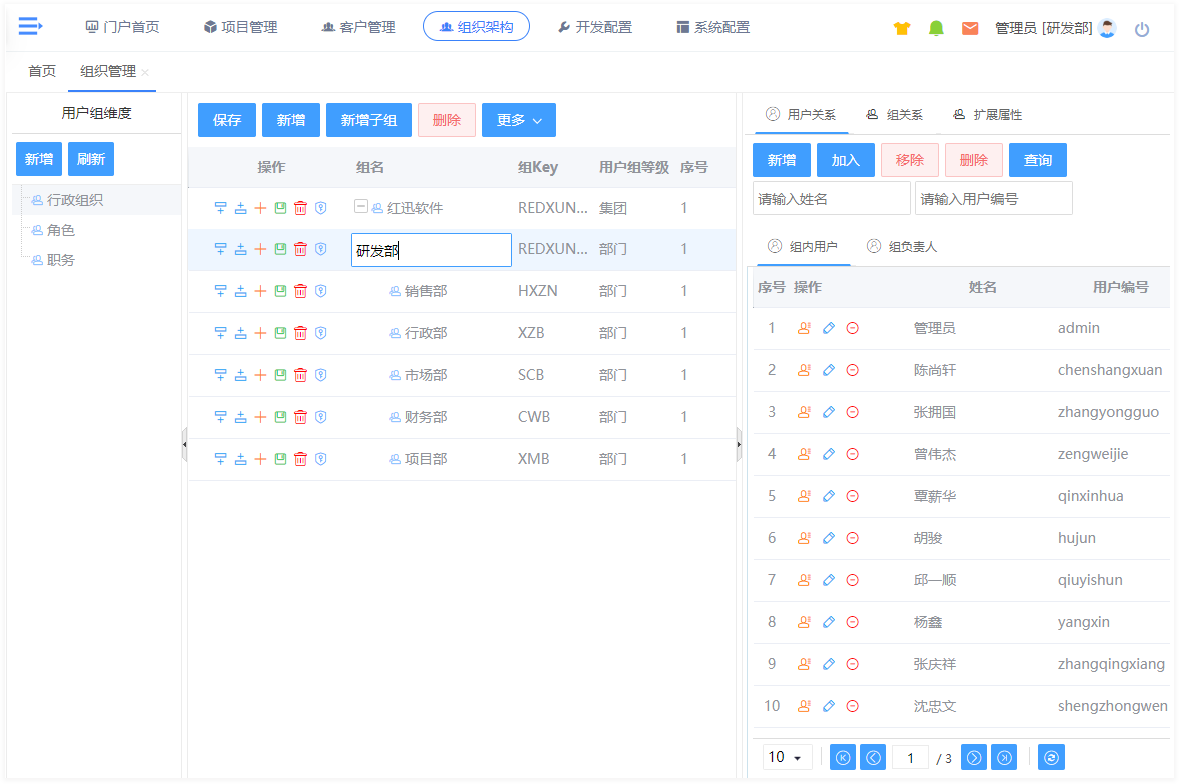The height and width of the screenshot is (784, 1179).
Task: Open the 项目管理 top menu
Action: (240, 27)
